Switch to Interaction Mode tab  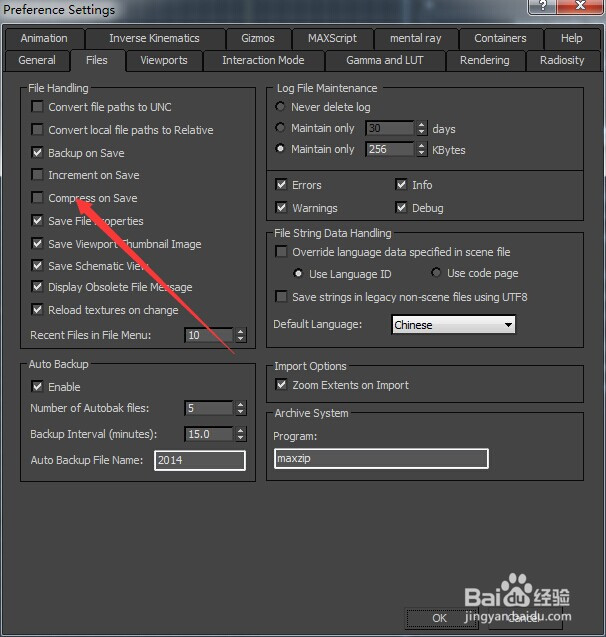(263, 61)
